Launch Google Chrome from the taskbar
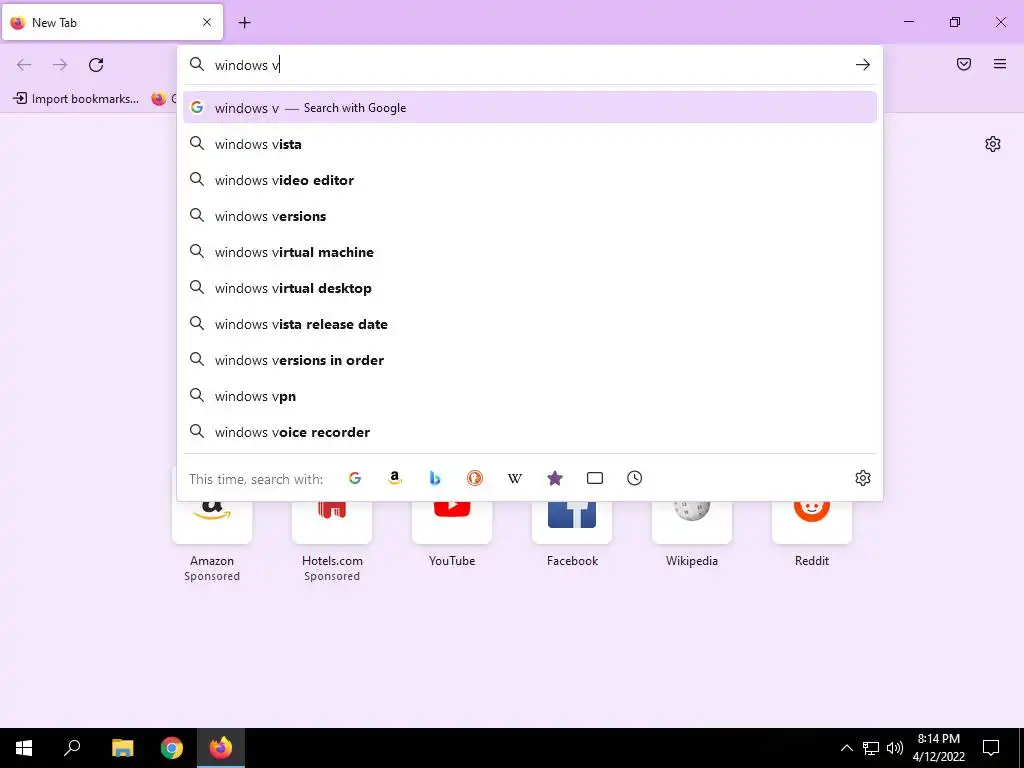Screen dimensions: 1024x768 tap(172, 748)
